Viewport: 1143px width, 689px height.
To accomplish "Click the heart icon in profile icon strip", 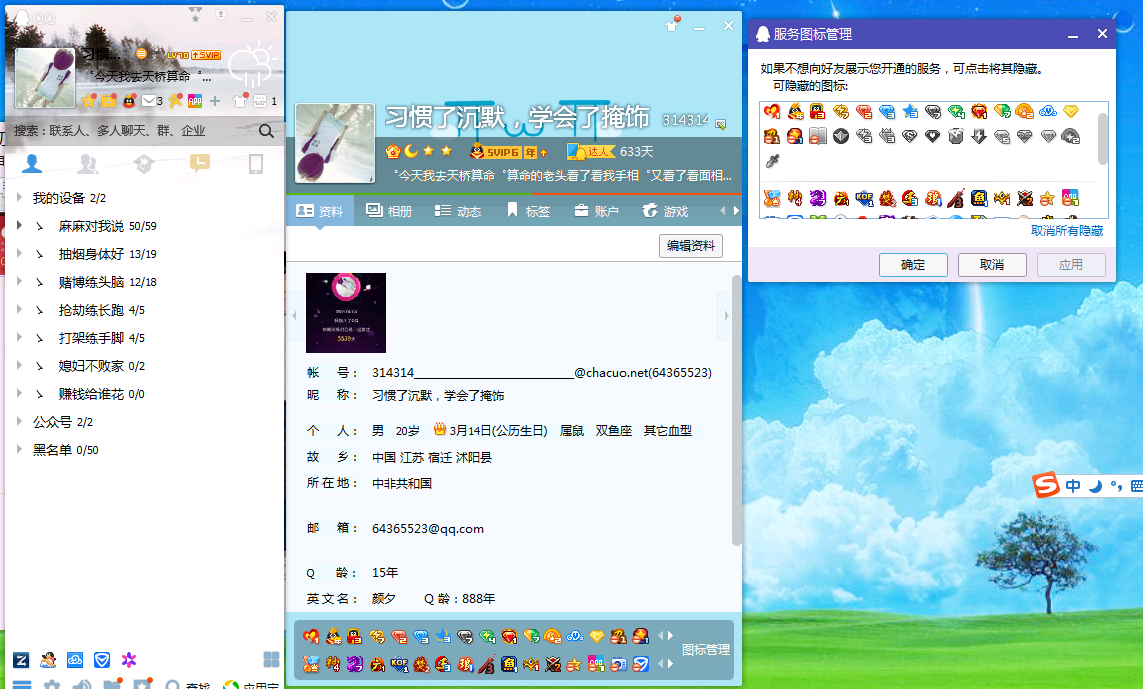I will pos(311,637).
